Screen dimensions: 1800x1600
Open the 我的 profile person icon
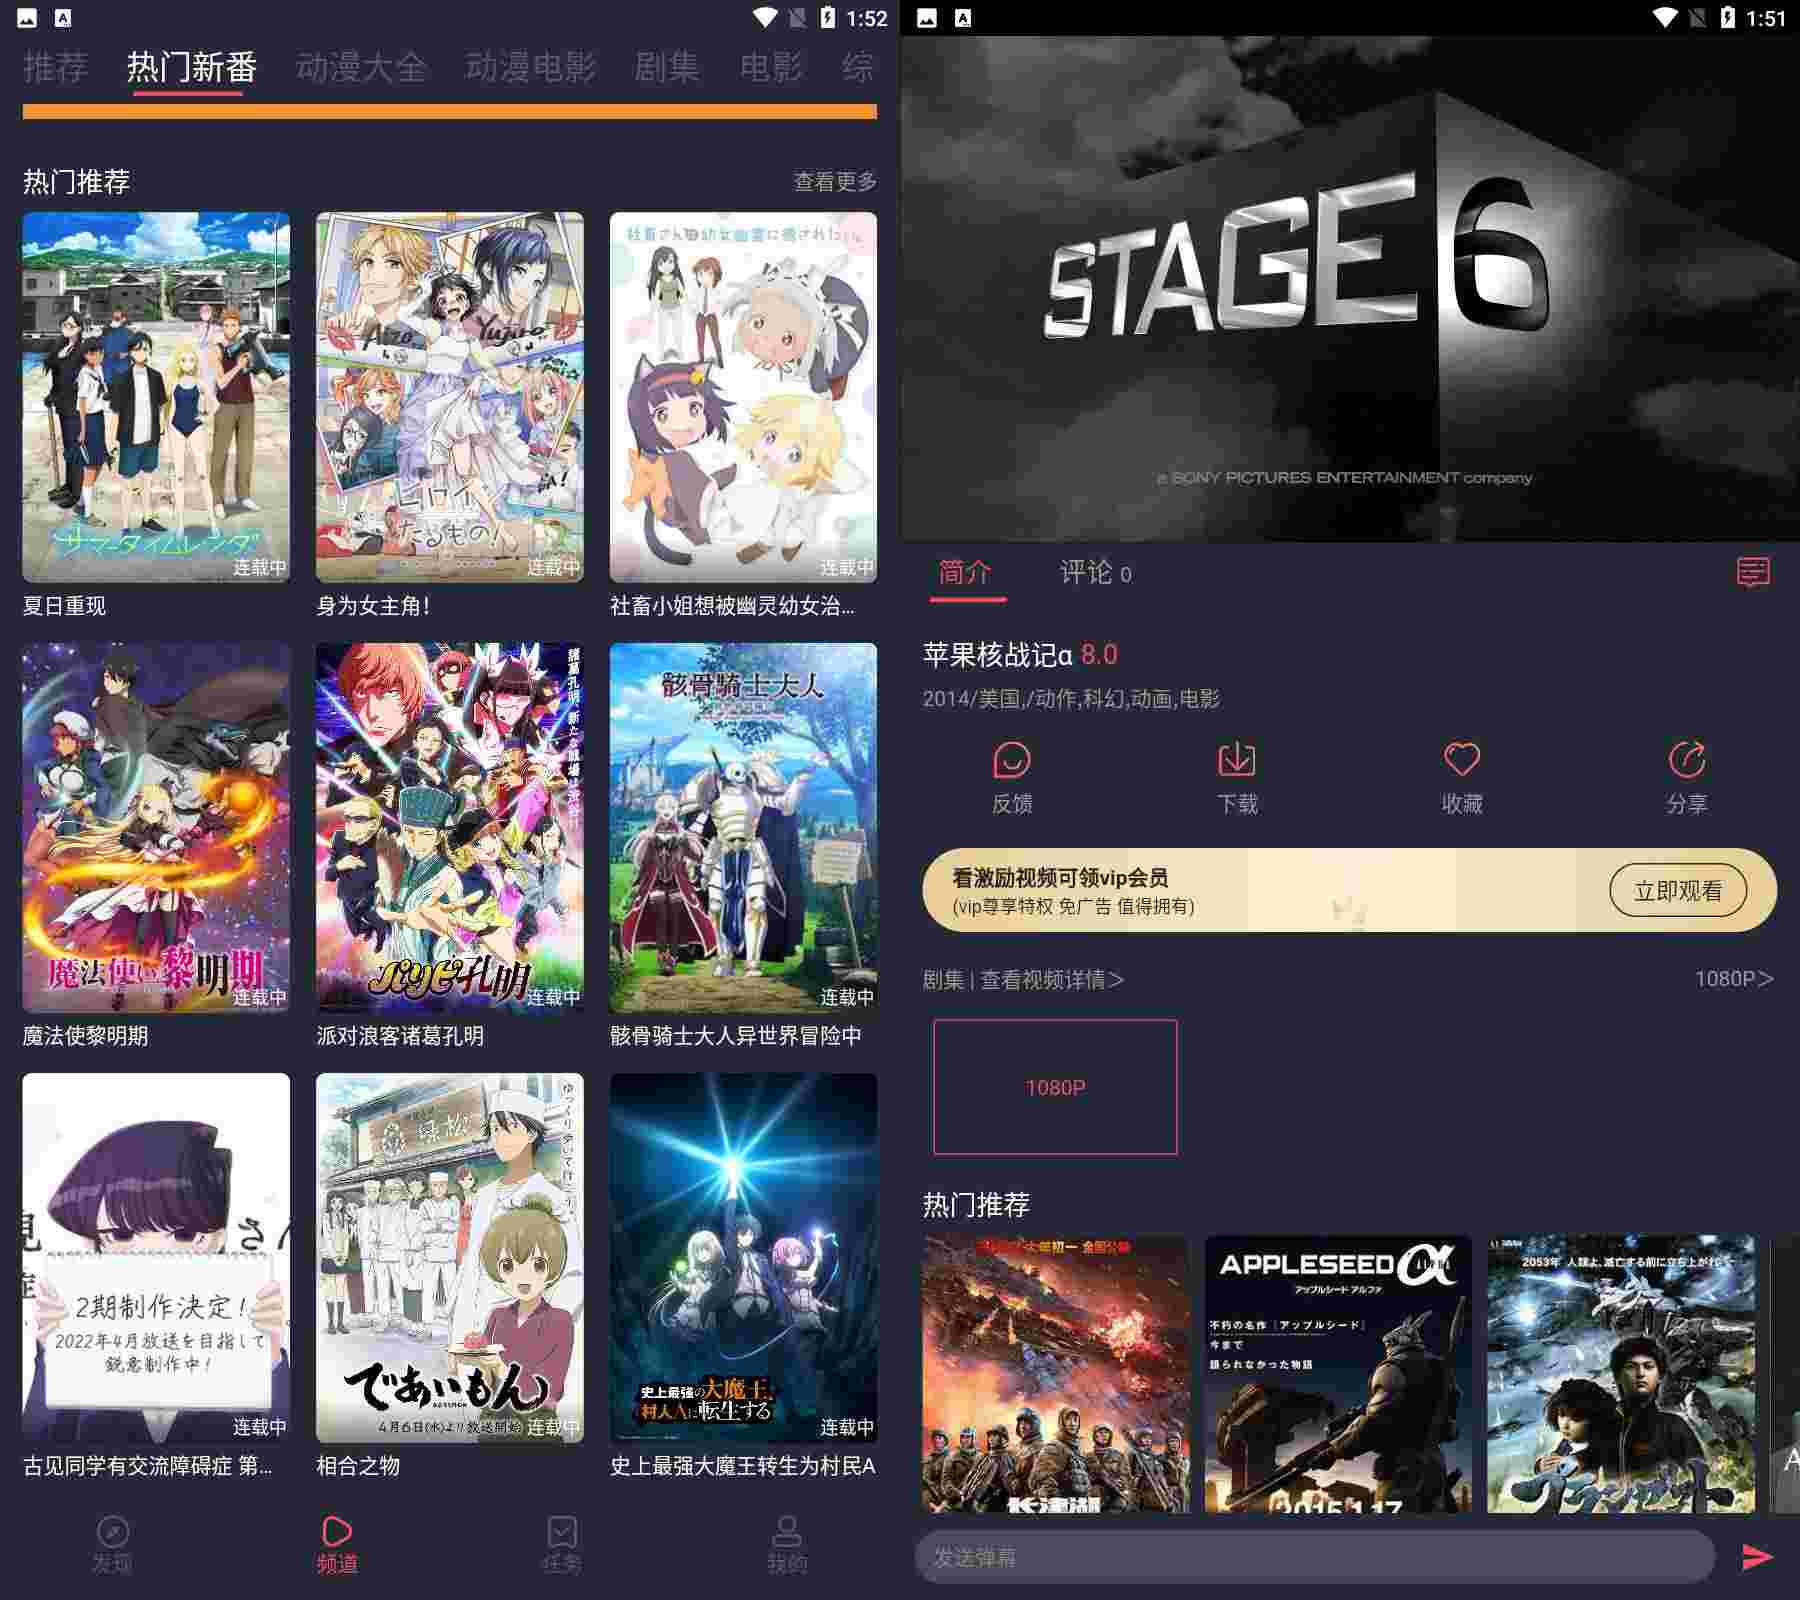pyautogui.click(x=787, y=1532)
